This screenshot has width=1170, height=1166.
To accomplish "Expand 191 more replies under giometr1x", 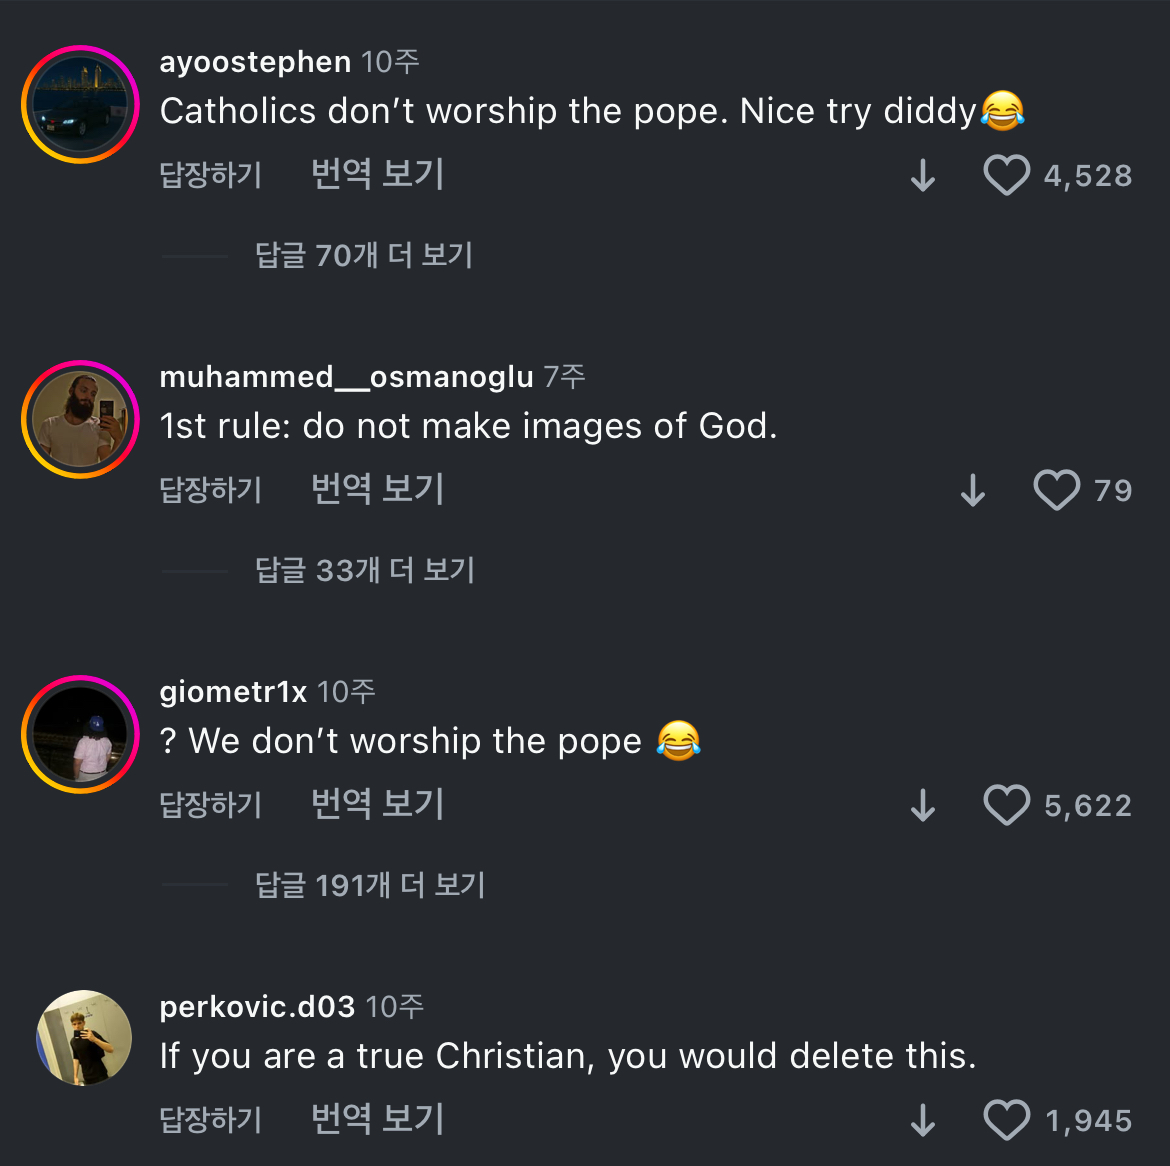I will pos(369,886).
